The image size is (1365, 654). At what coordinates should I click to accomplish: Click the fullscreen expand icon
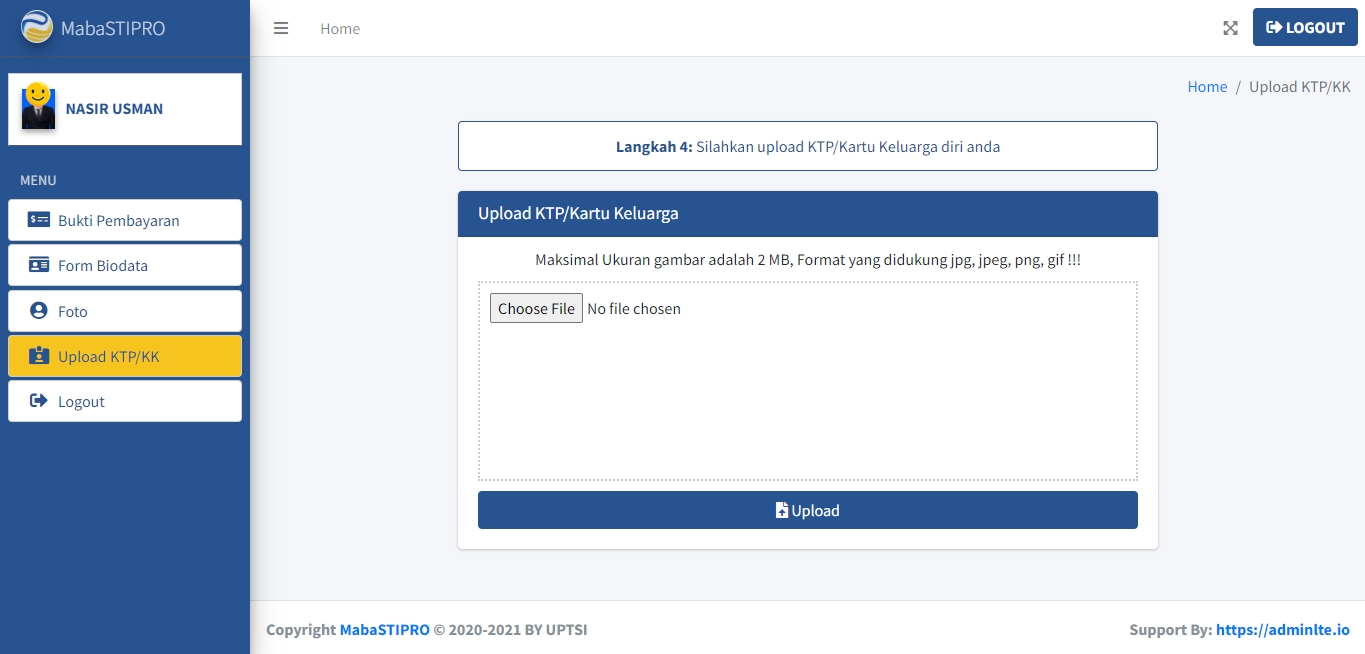(1230, 28)
